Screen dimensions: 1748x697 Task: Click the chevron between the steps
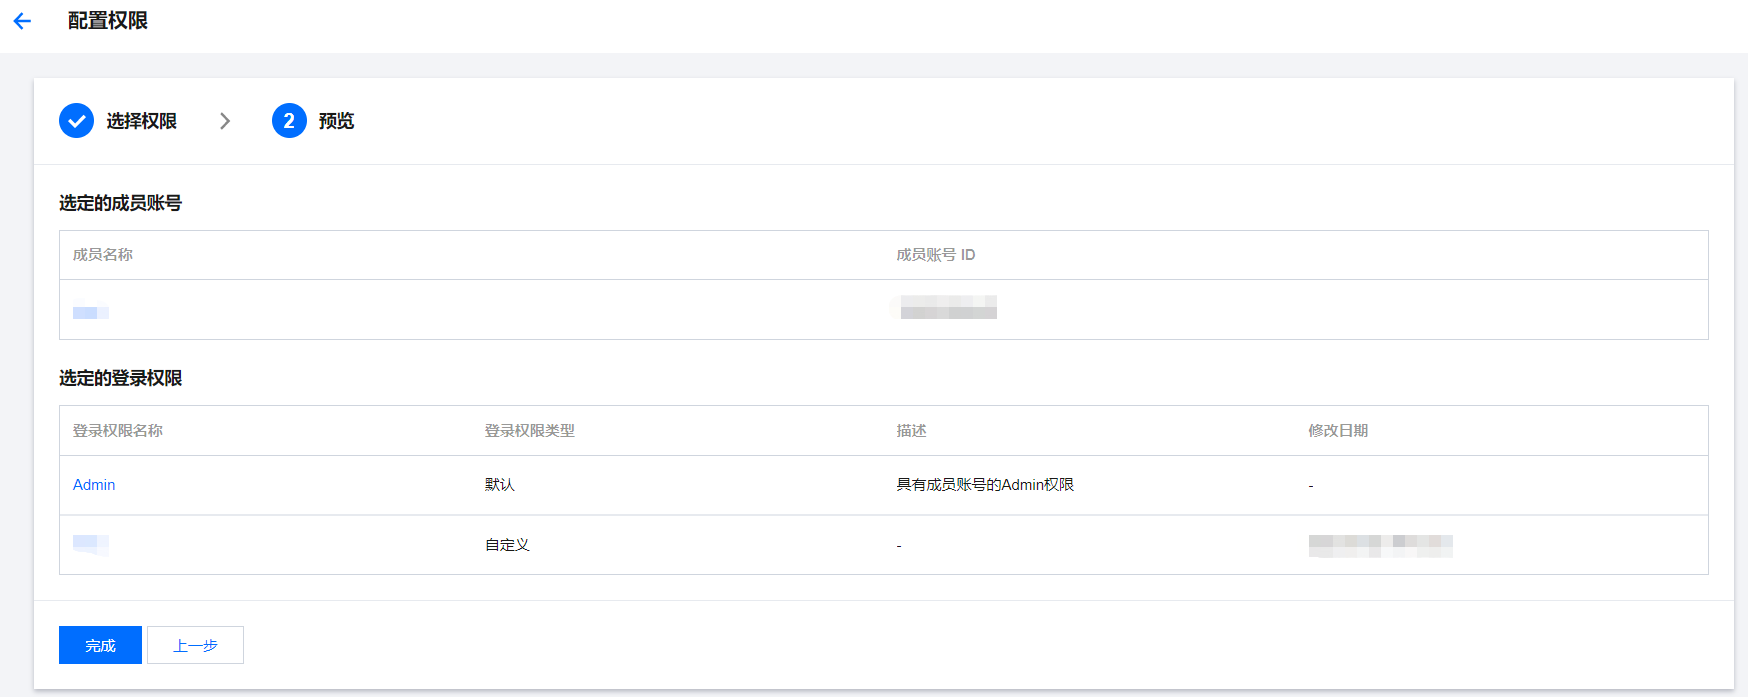[x=225, y=121]
